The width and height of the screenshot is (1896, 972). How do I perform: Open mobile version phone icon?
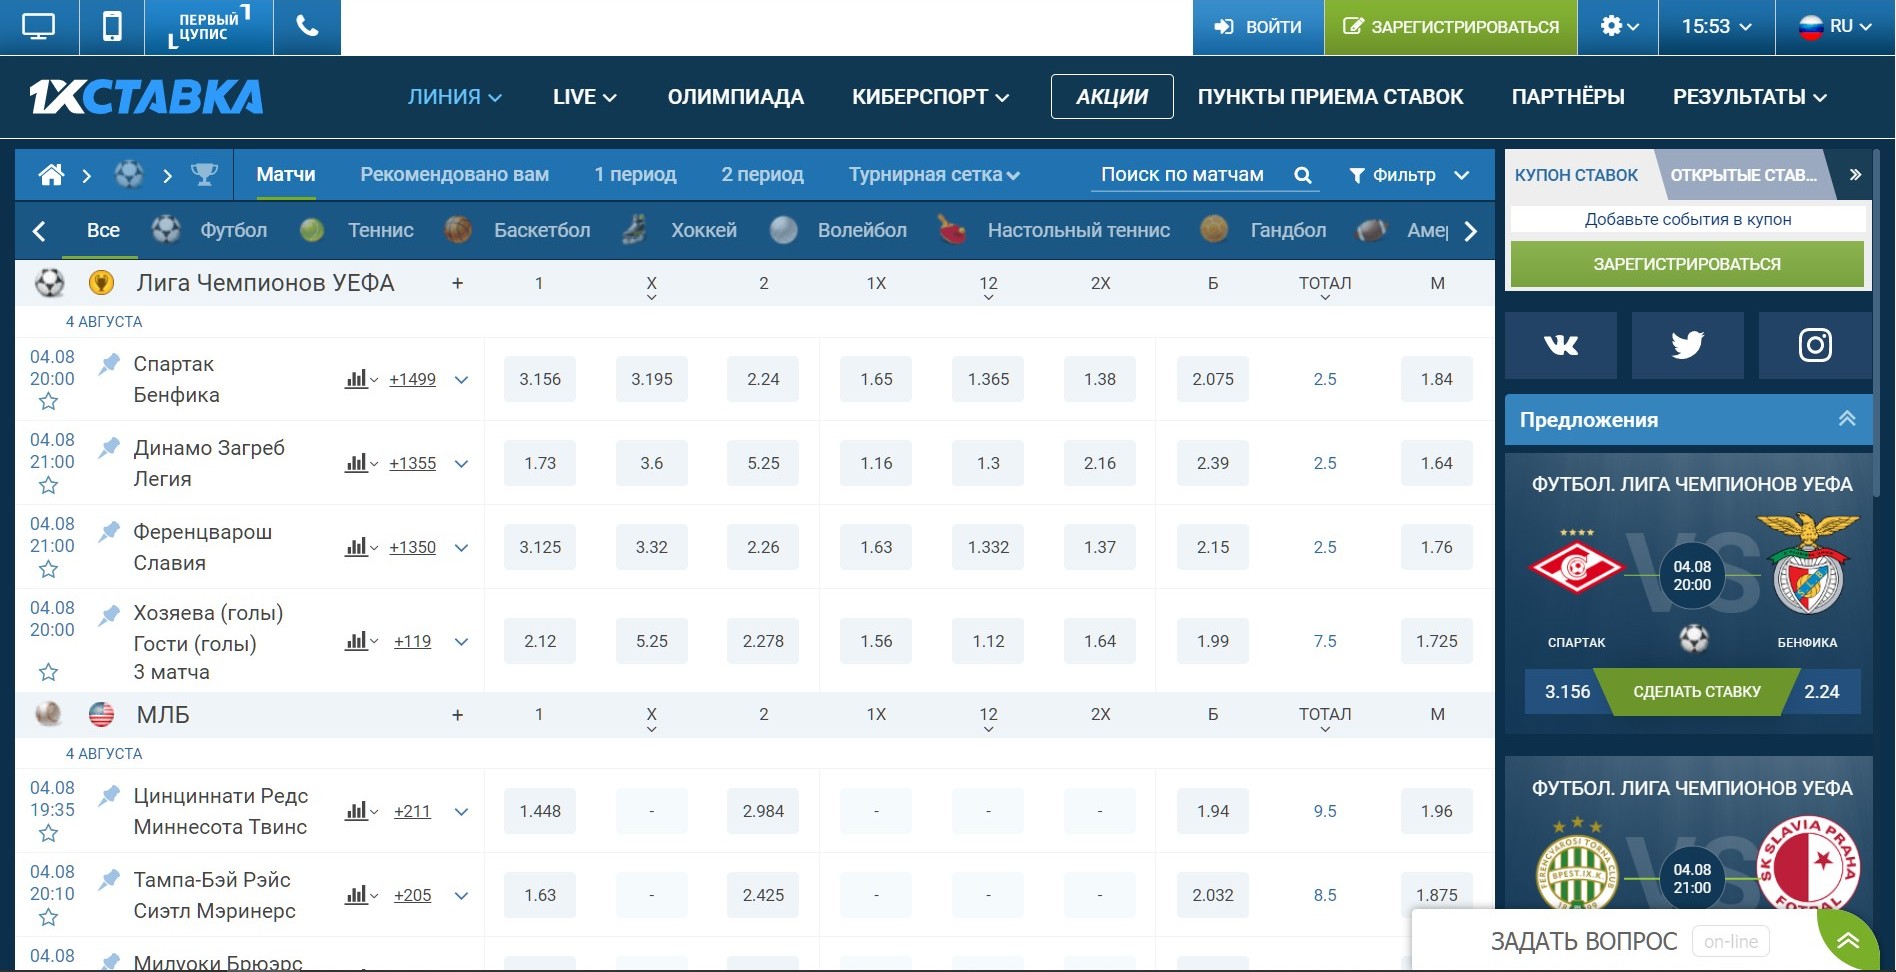point(112,27)
